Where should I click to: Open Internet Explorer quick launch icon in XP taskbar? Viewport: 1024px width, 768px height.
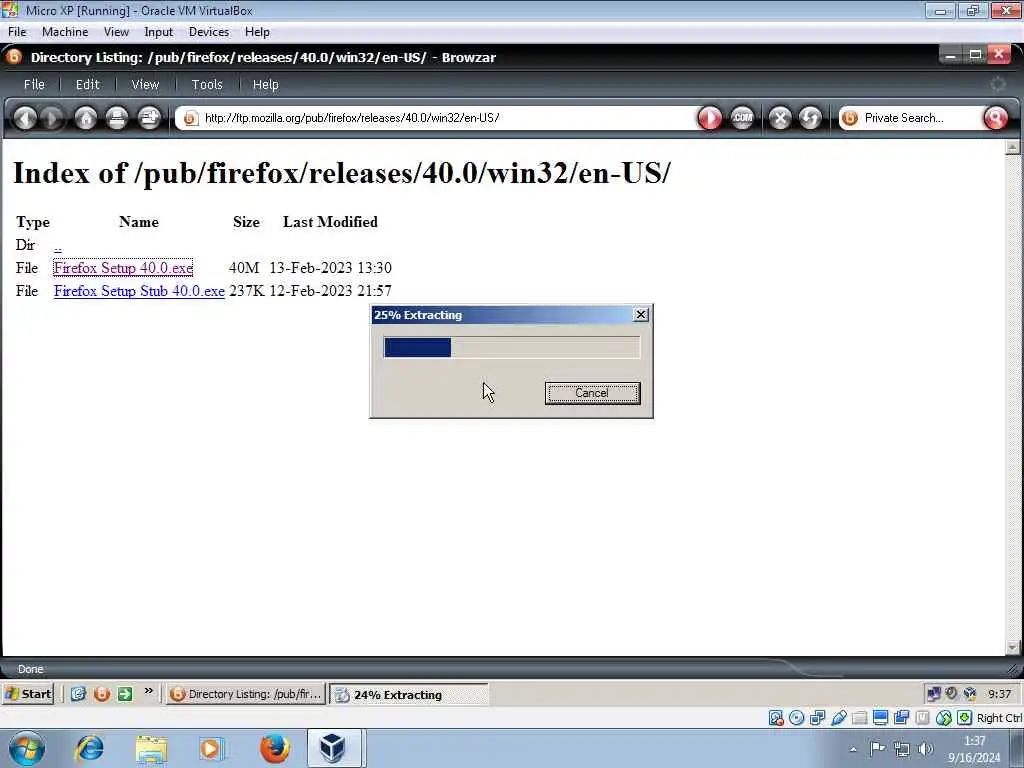click(x=78, y=694)
